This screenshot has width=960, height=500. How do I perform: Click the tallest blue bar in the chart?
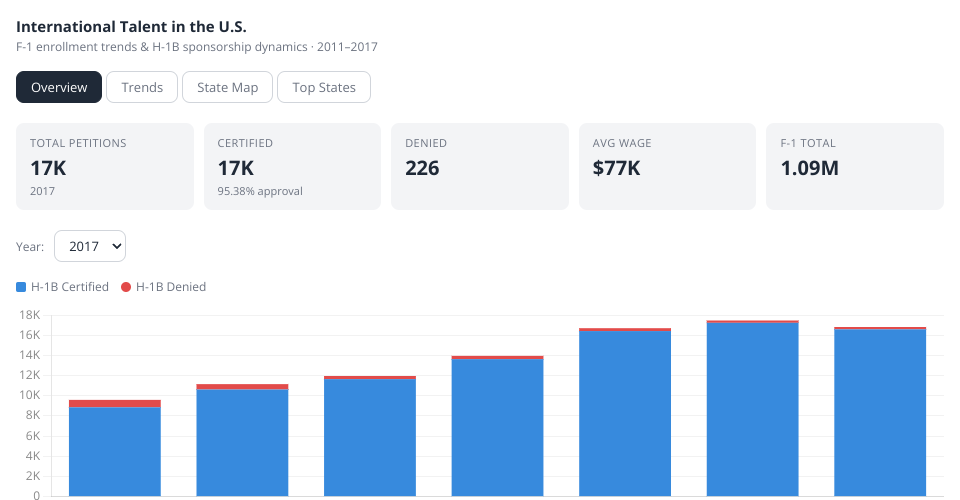(752, 410)
